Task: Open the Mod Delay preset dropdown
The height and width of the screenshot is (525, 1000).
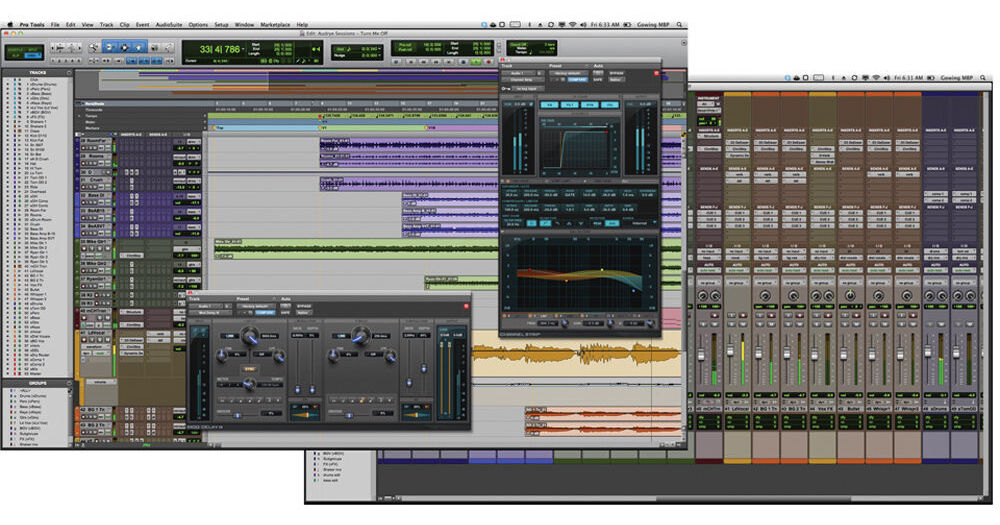Action: [253, 304]
